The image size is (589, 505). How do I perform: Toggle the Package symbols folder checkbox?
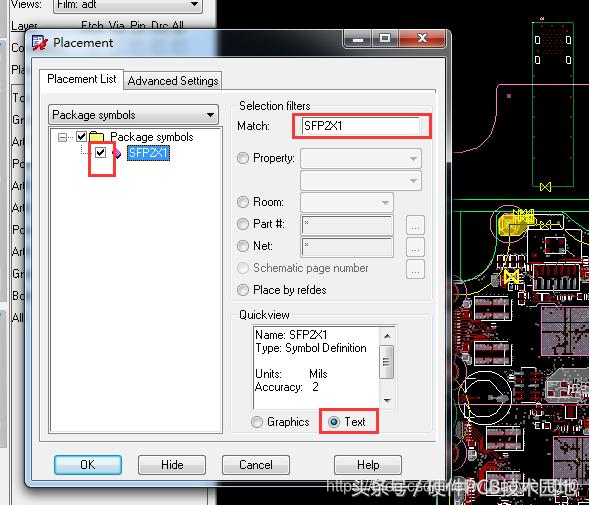coord(82,136)
